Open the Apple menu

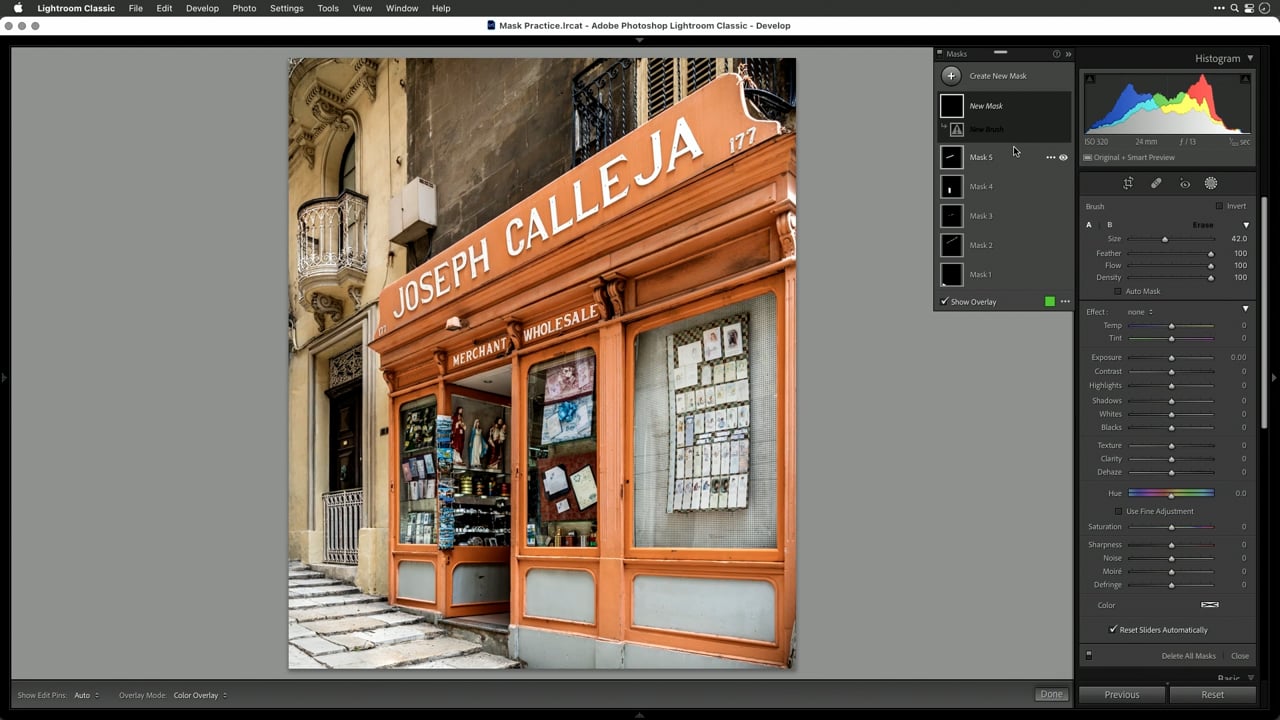[x=18, y=8]
